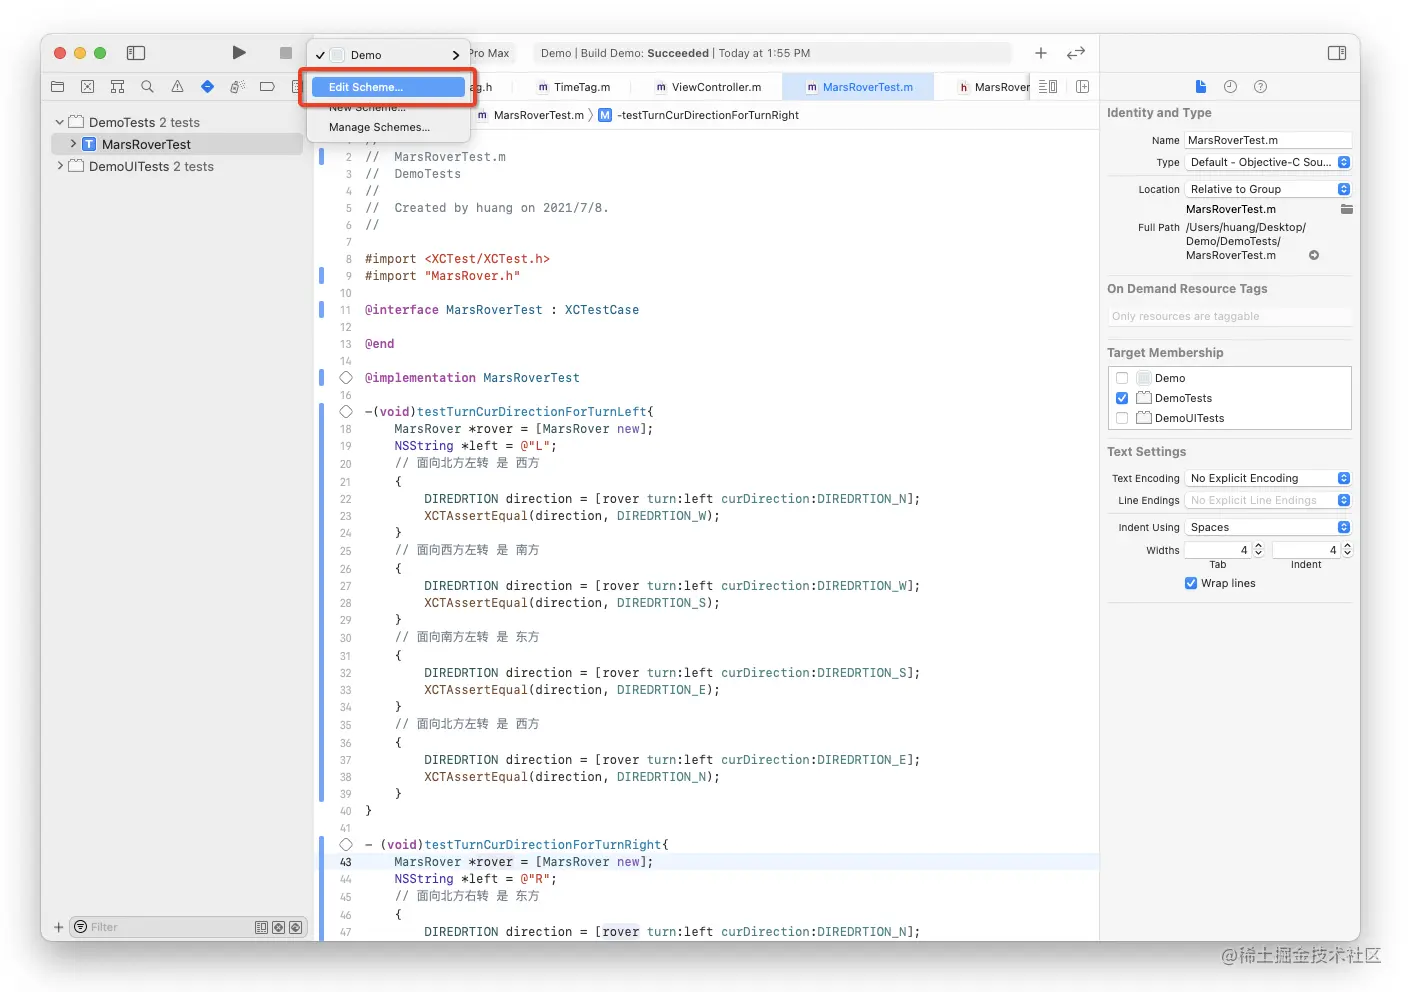Click testTurnCurDirectionForTurnRight in jump bar
This screenshot has width=1408, height=992.
(699, 115)
